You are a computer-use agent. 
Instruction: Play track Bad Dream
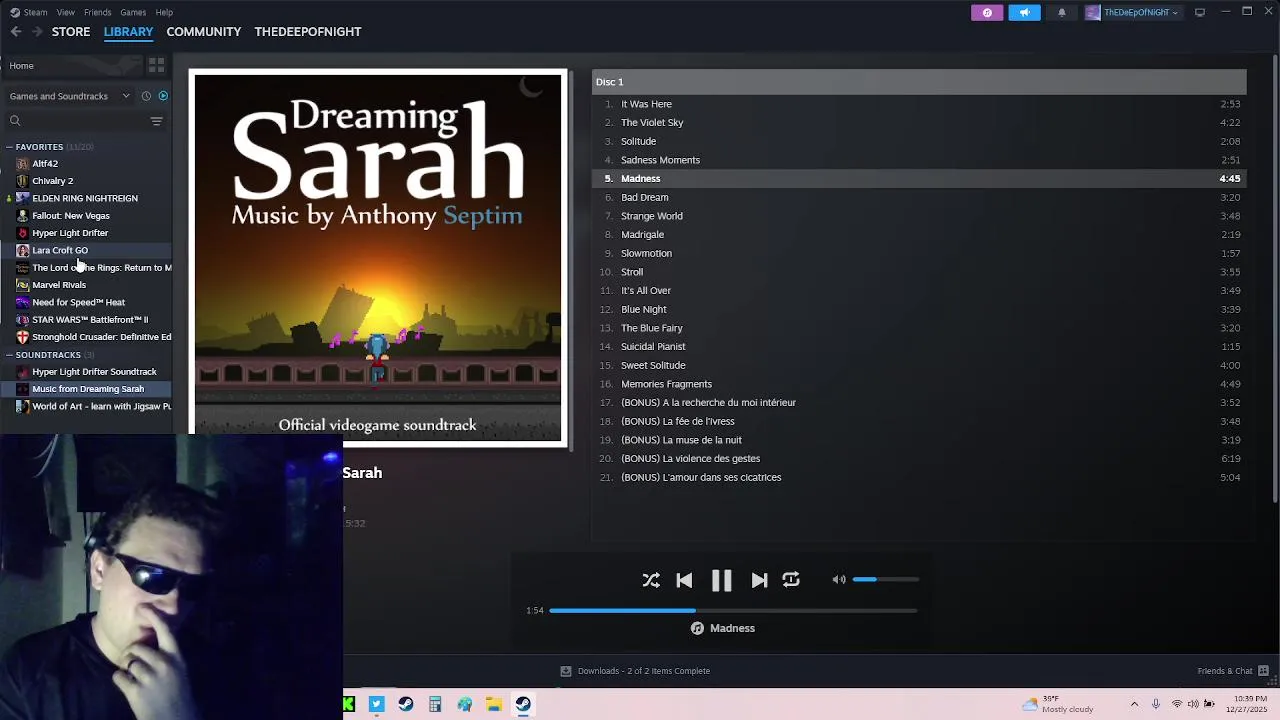tap(919, 198)
